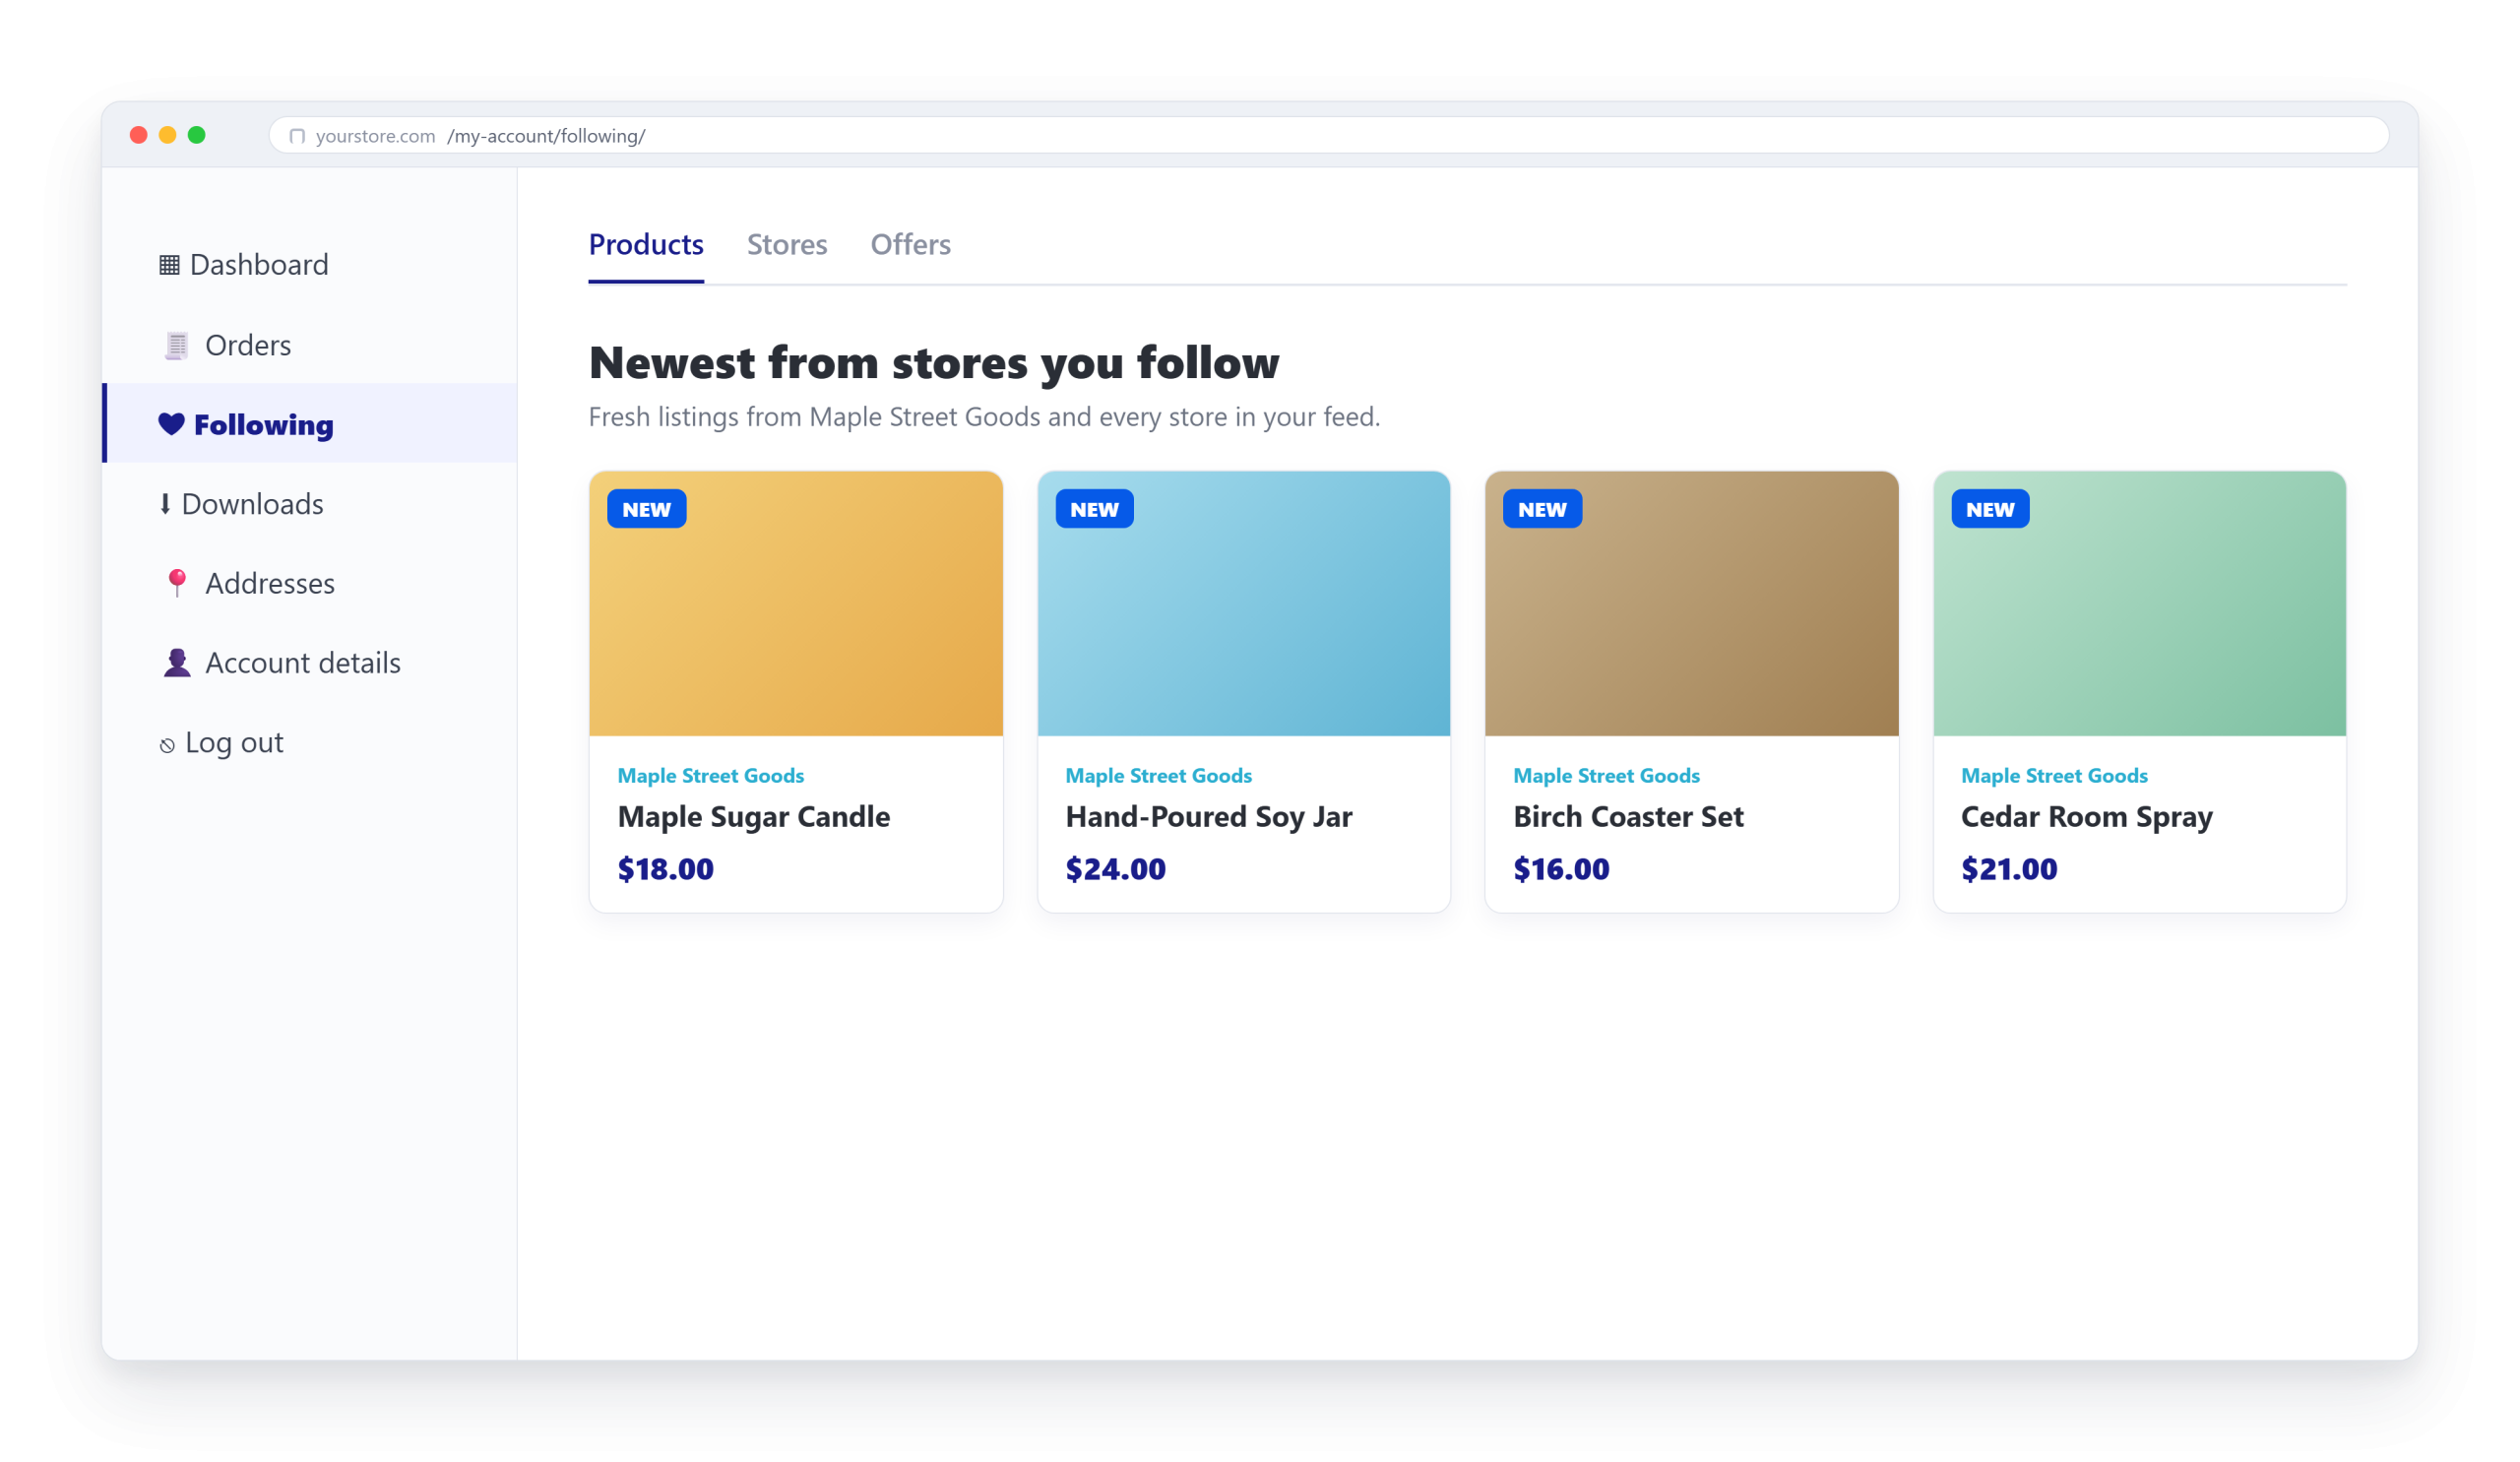This screenshot has width=2520, height=1462.
Task: Click the page icon in address bar
Action: click(x=297, y=136)
